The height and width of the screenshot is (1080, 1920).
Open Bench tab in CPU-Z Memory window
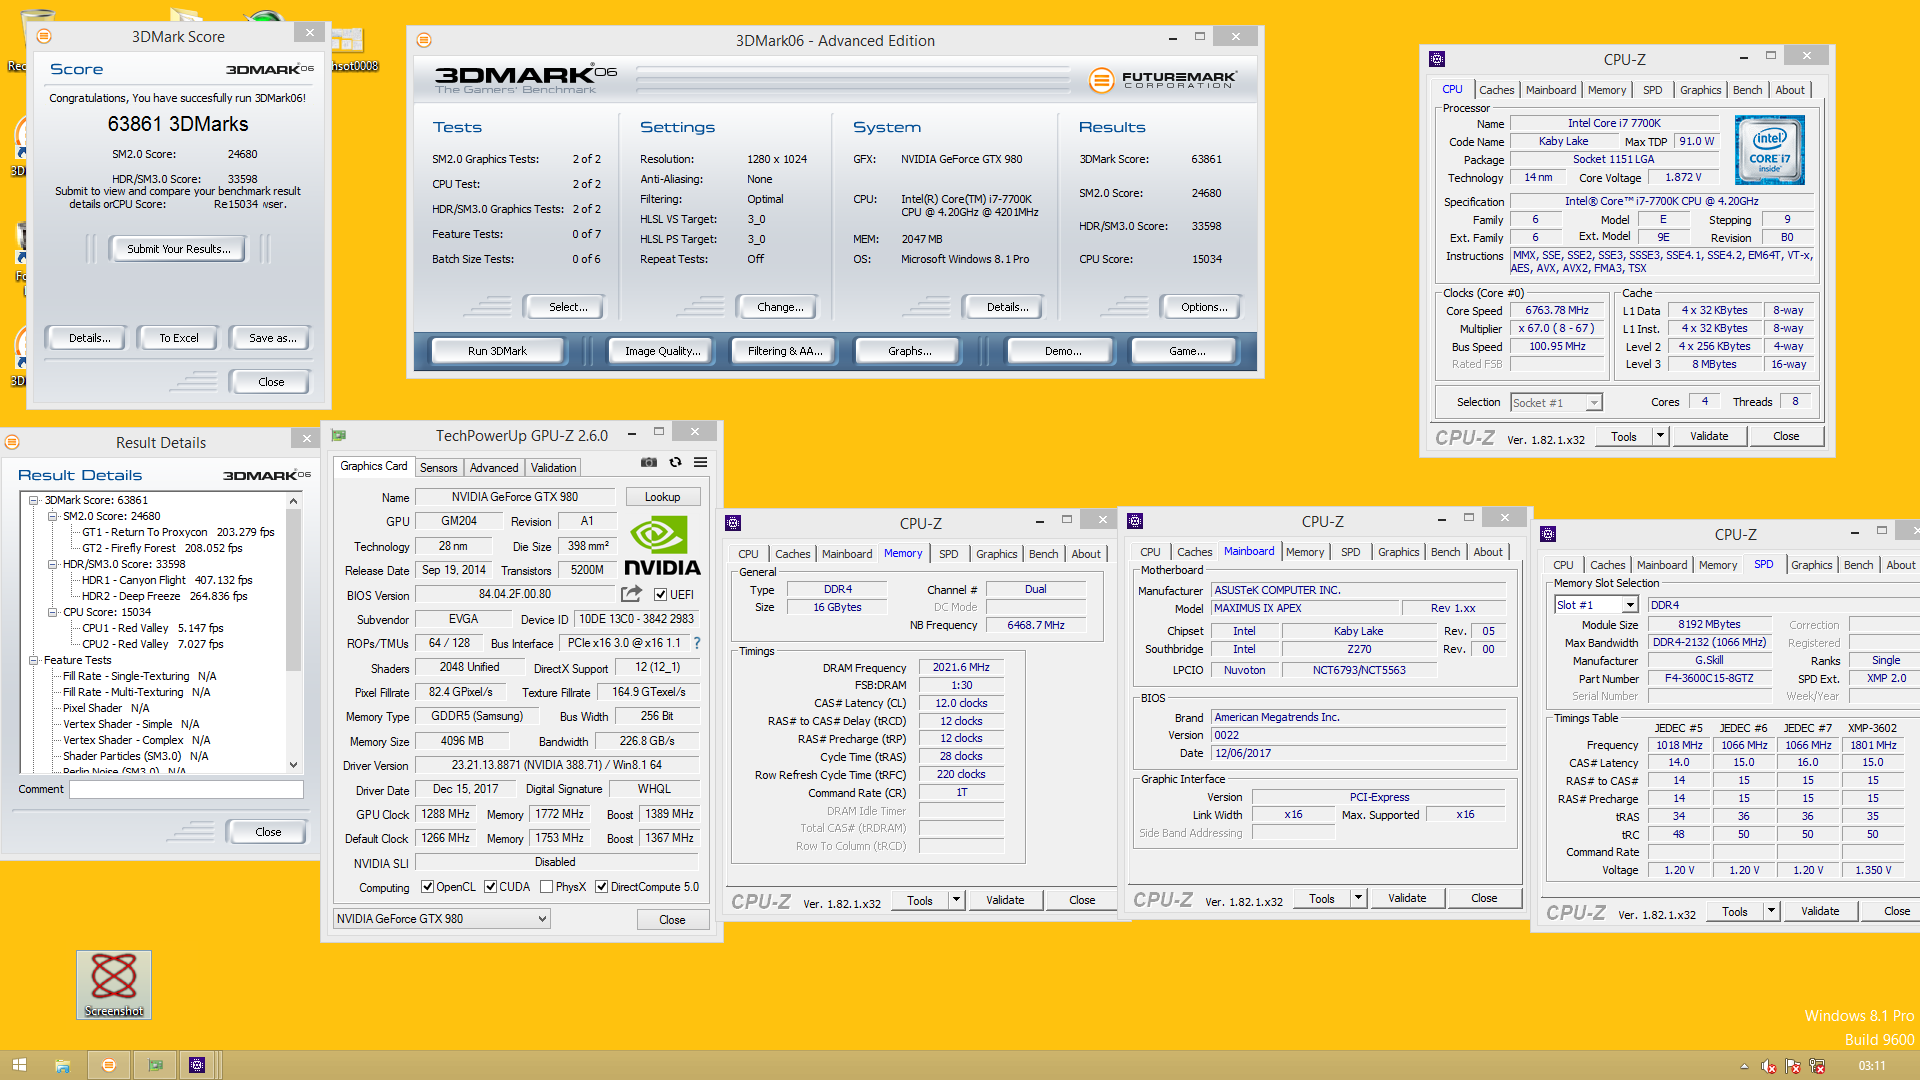point(1043,554)
